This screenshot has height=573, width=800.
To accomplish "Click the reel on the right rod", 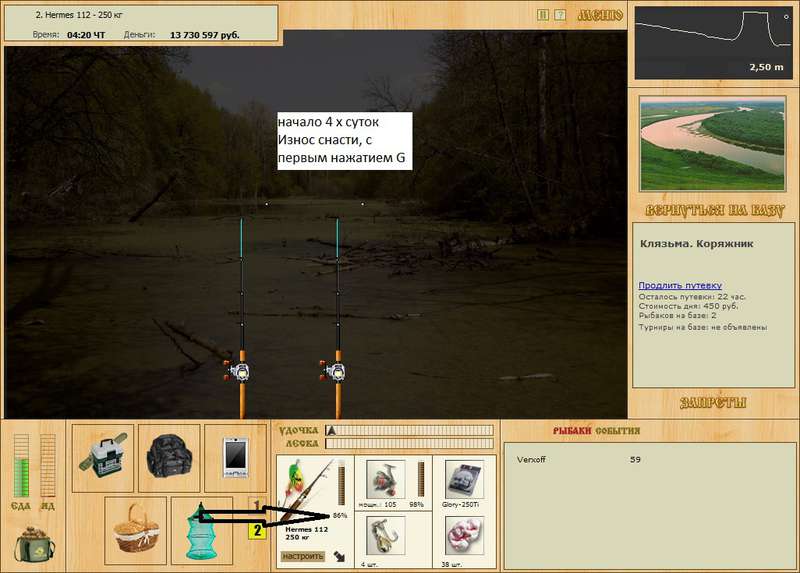I will click(x=334, y=371).
